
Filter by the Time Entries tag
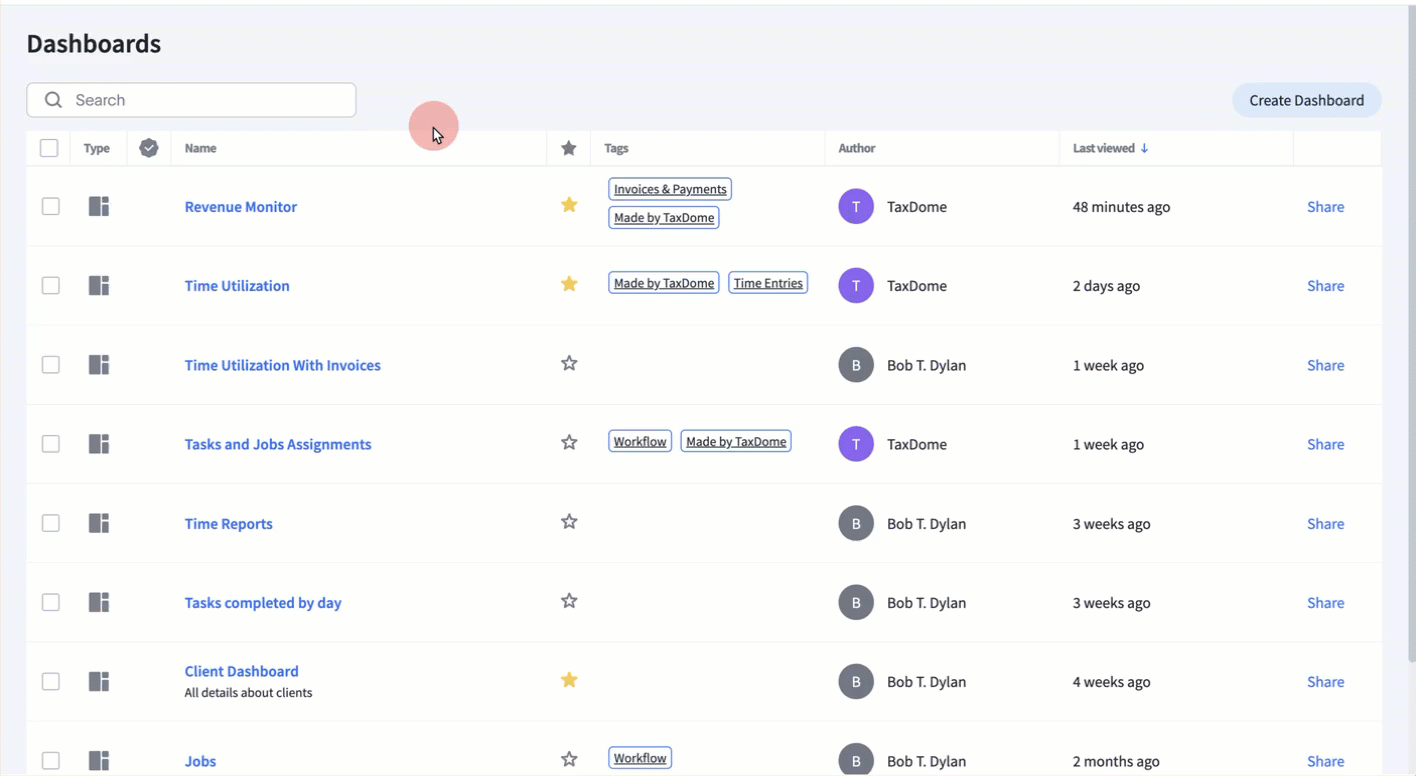[x=767, y=283]
